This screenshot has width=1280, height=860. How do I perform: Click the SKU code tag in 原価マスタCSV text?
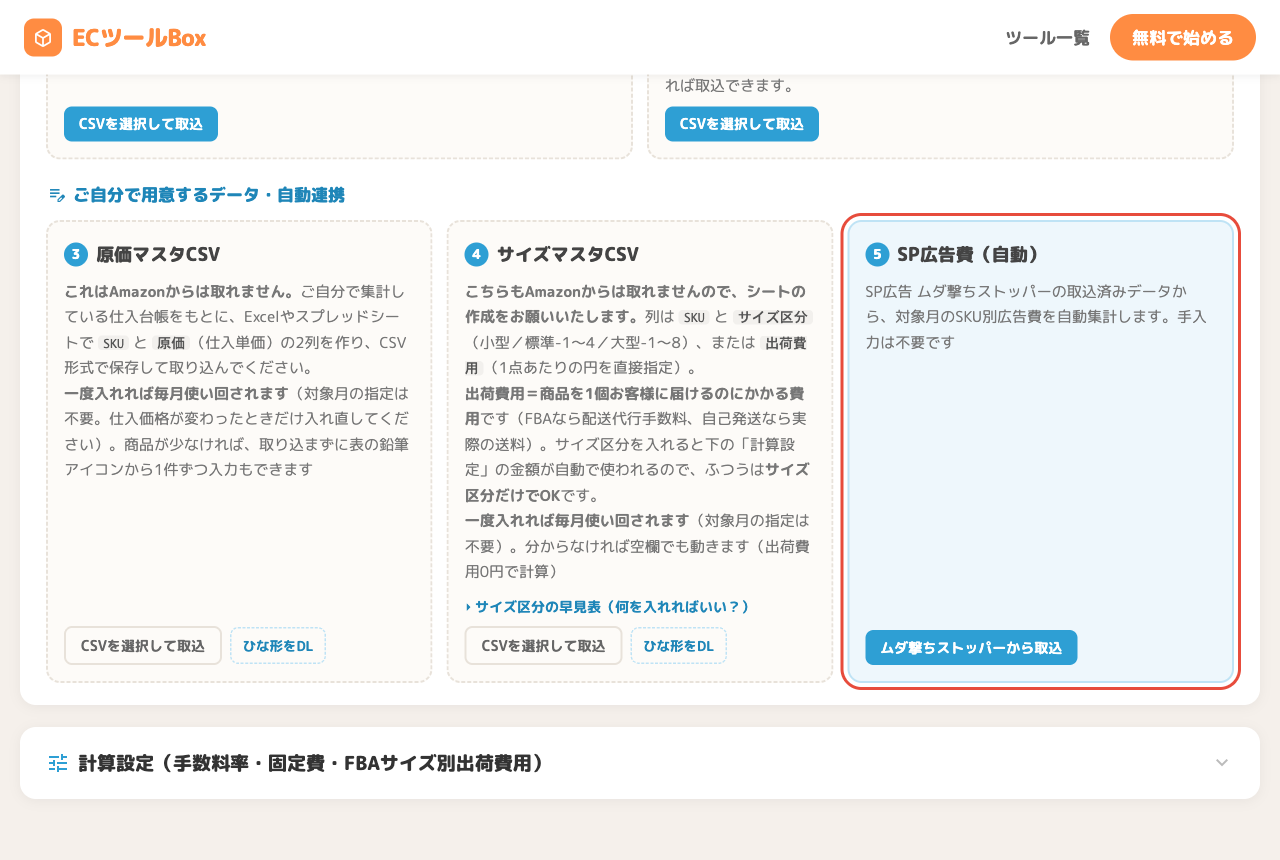point(113,343)
